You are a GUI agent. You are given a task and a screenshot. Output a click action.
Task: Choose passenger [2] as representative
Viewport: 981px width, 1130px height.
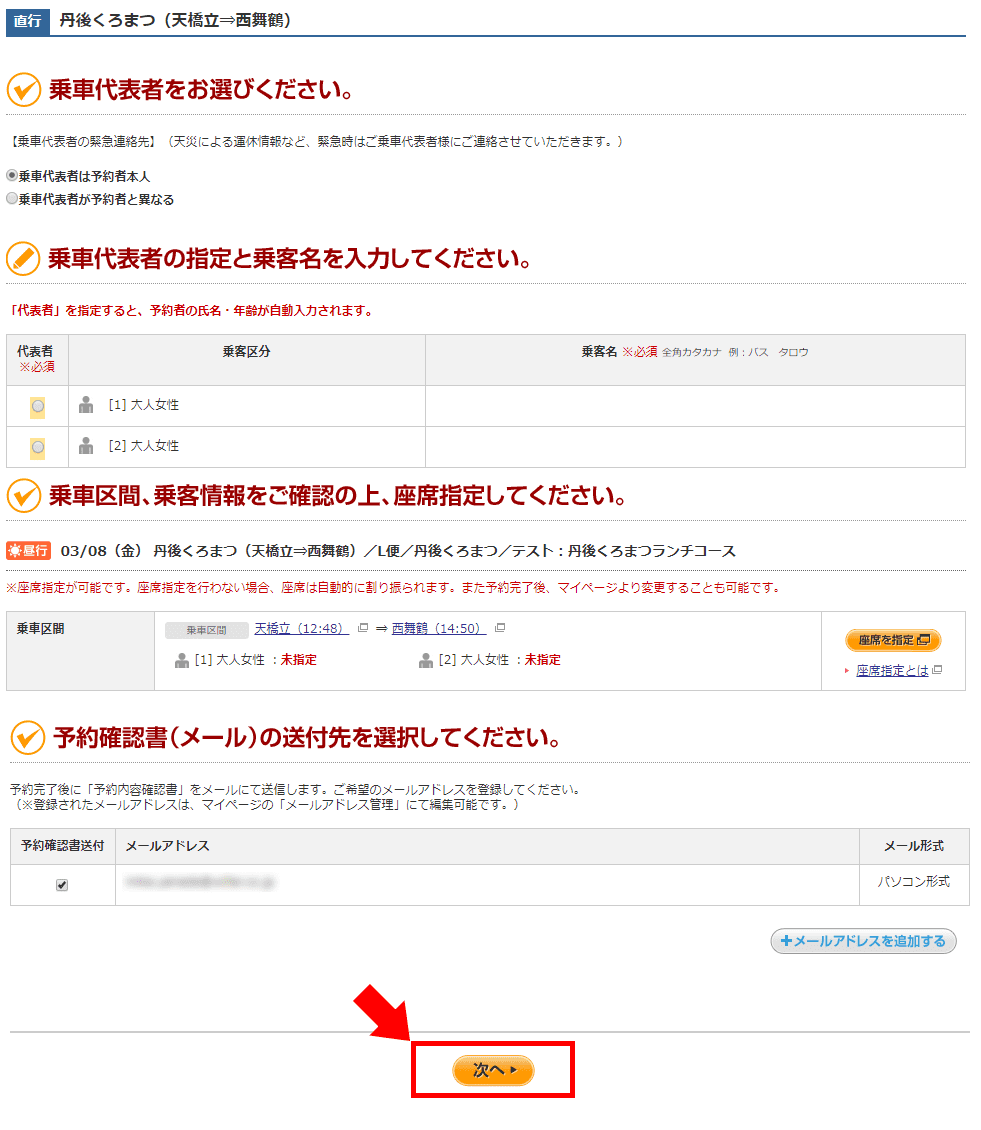click(38, 447)
